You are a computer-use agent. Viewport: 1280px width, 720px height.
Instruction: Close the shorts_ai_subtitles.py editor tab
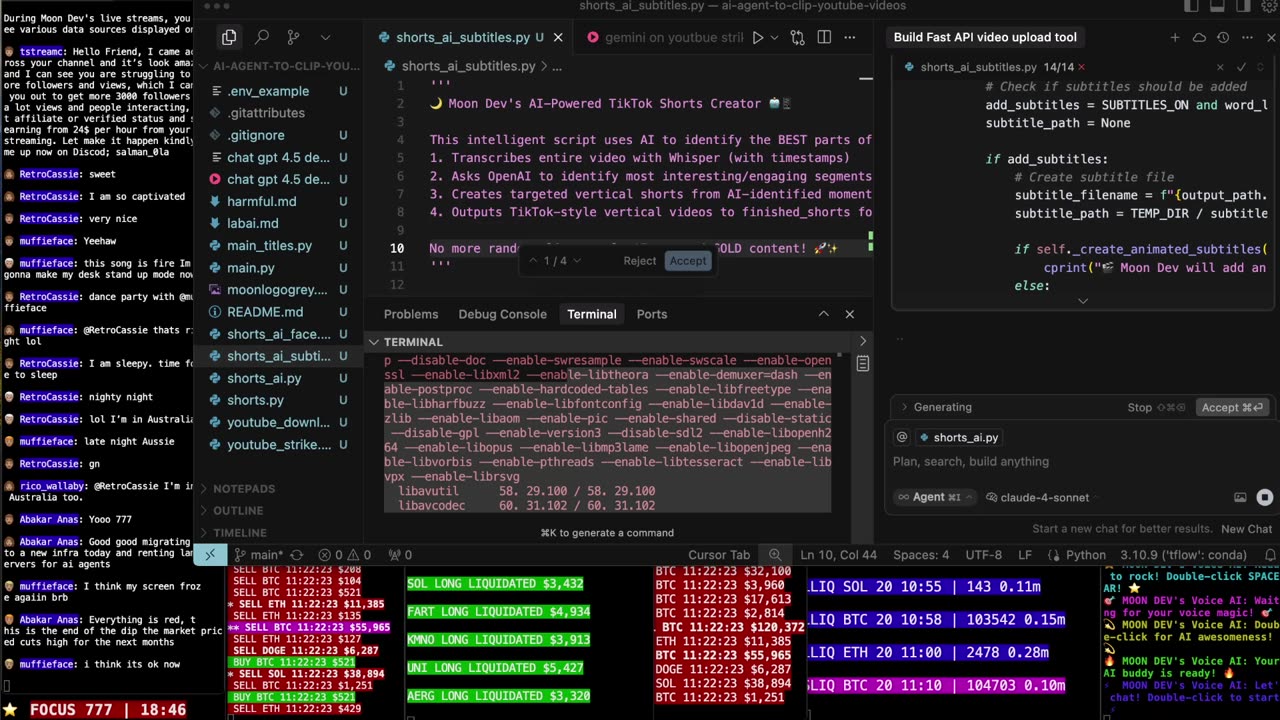tap(558, 37)
